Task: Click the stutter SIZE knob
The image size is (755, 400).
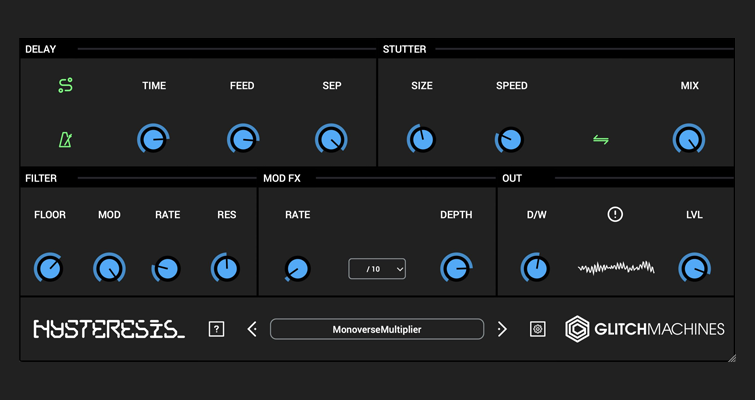Action: 422,140
